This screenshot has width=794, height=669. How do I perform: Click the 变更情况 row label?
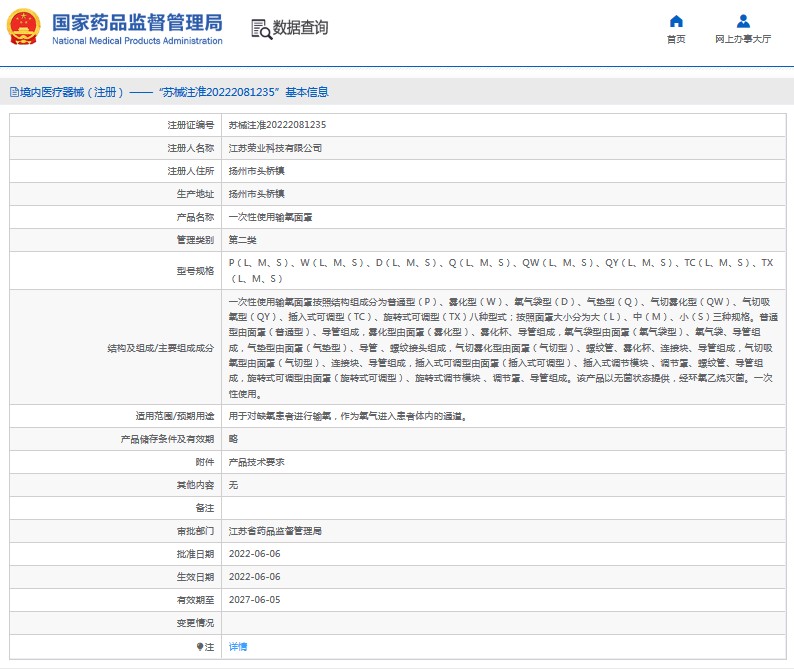[195, 623]
